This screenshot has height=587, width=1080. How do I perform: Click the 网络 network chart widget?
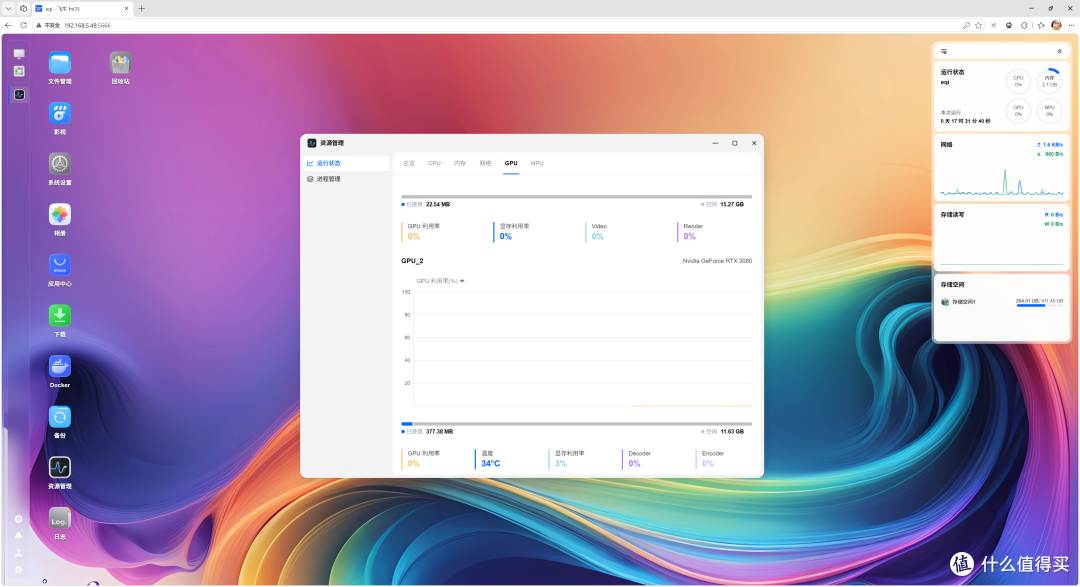(x=1001, y=167)
